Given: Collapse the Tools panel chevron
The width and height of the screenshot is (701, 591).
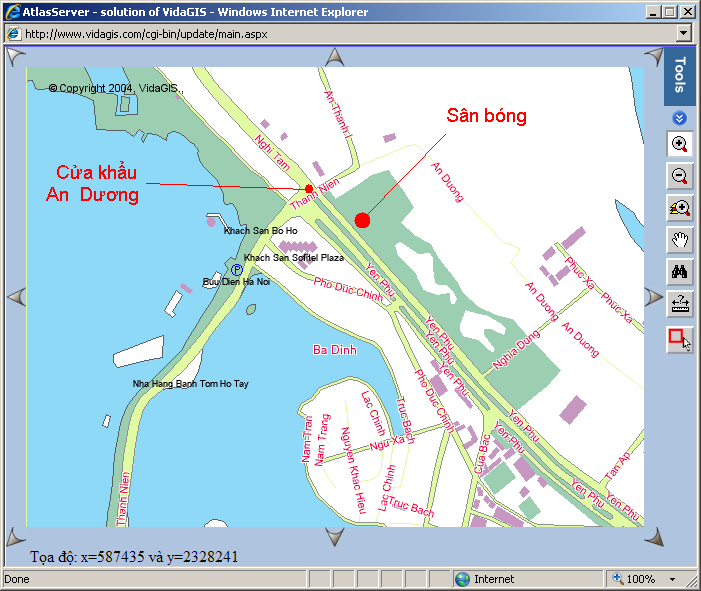Looking at the screenshot, I should coord(680,118).
